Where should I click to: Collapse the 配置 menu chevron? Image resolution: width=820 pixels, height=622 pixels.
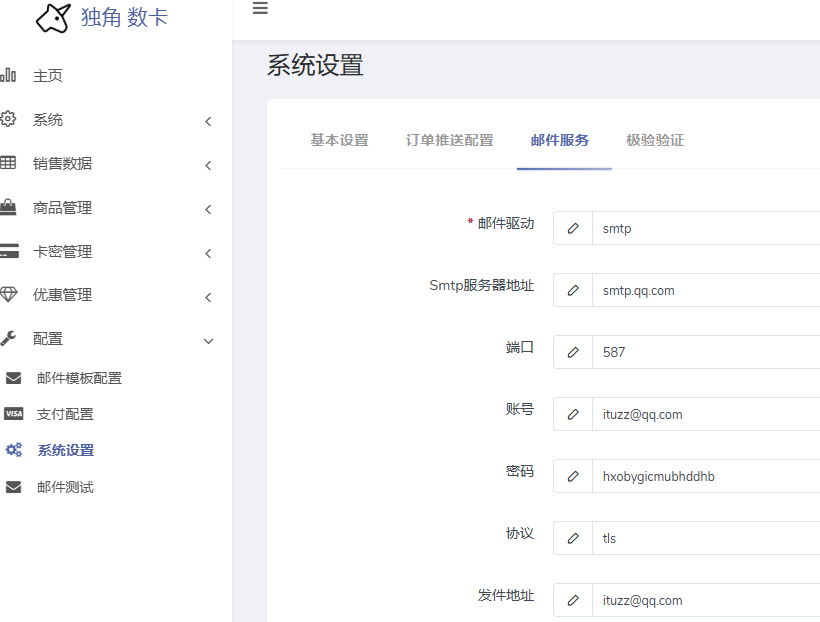coord(208,341)
